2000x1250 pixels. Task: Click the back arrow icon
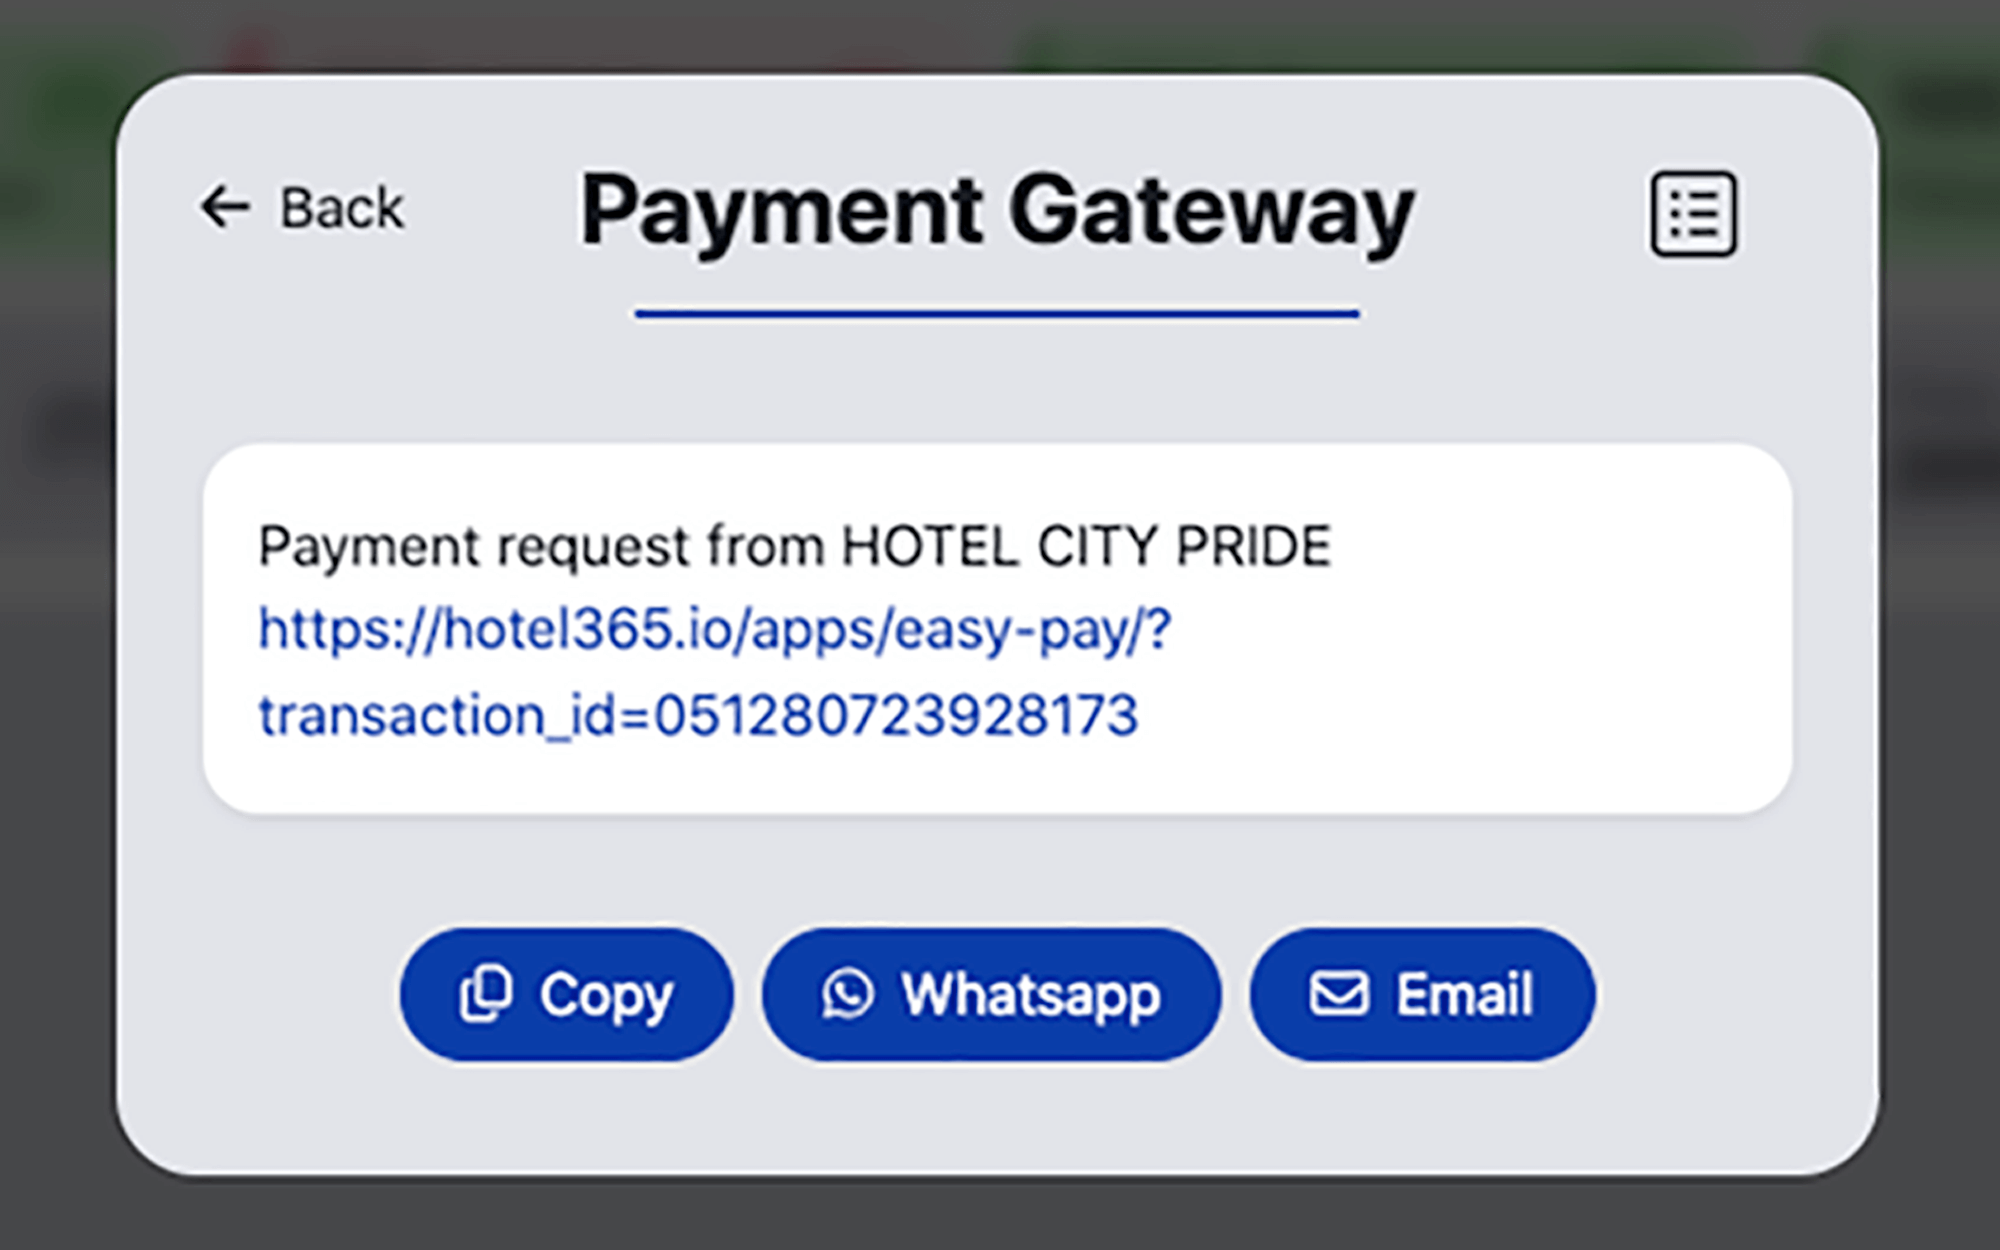(224, 207)
